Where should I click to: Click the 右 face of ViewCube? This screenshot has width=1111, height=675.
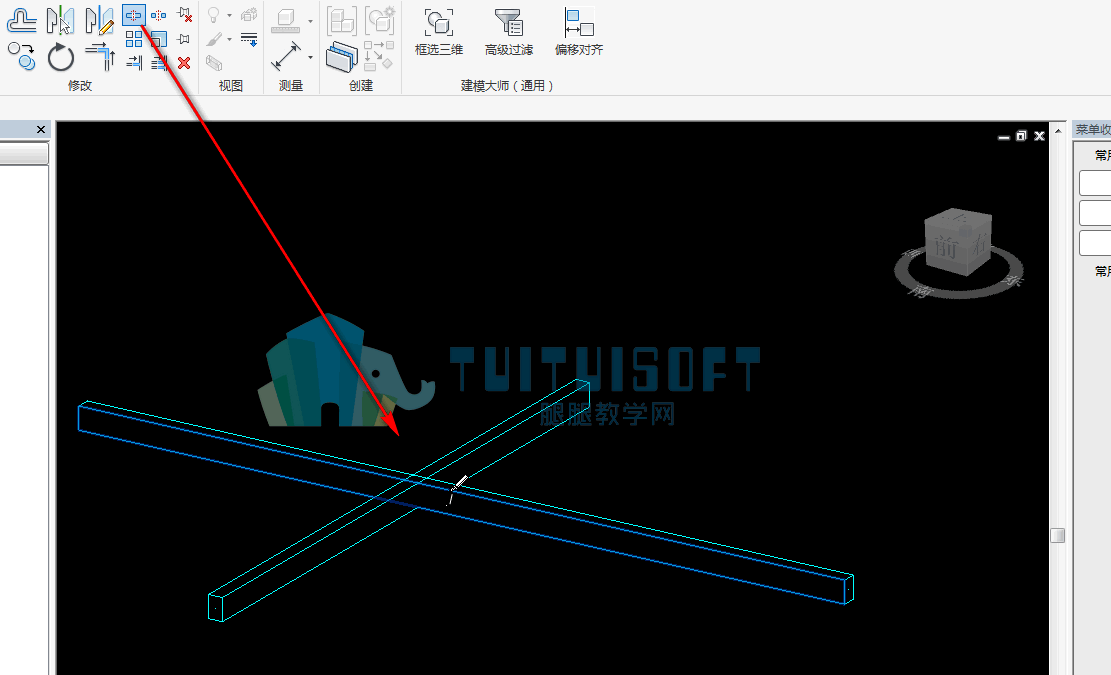pos(979,243)
